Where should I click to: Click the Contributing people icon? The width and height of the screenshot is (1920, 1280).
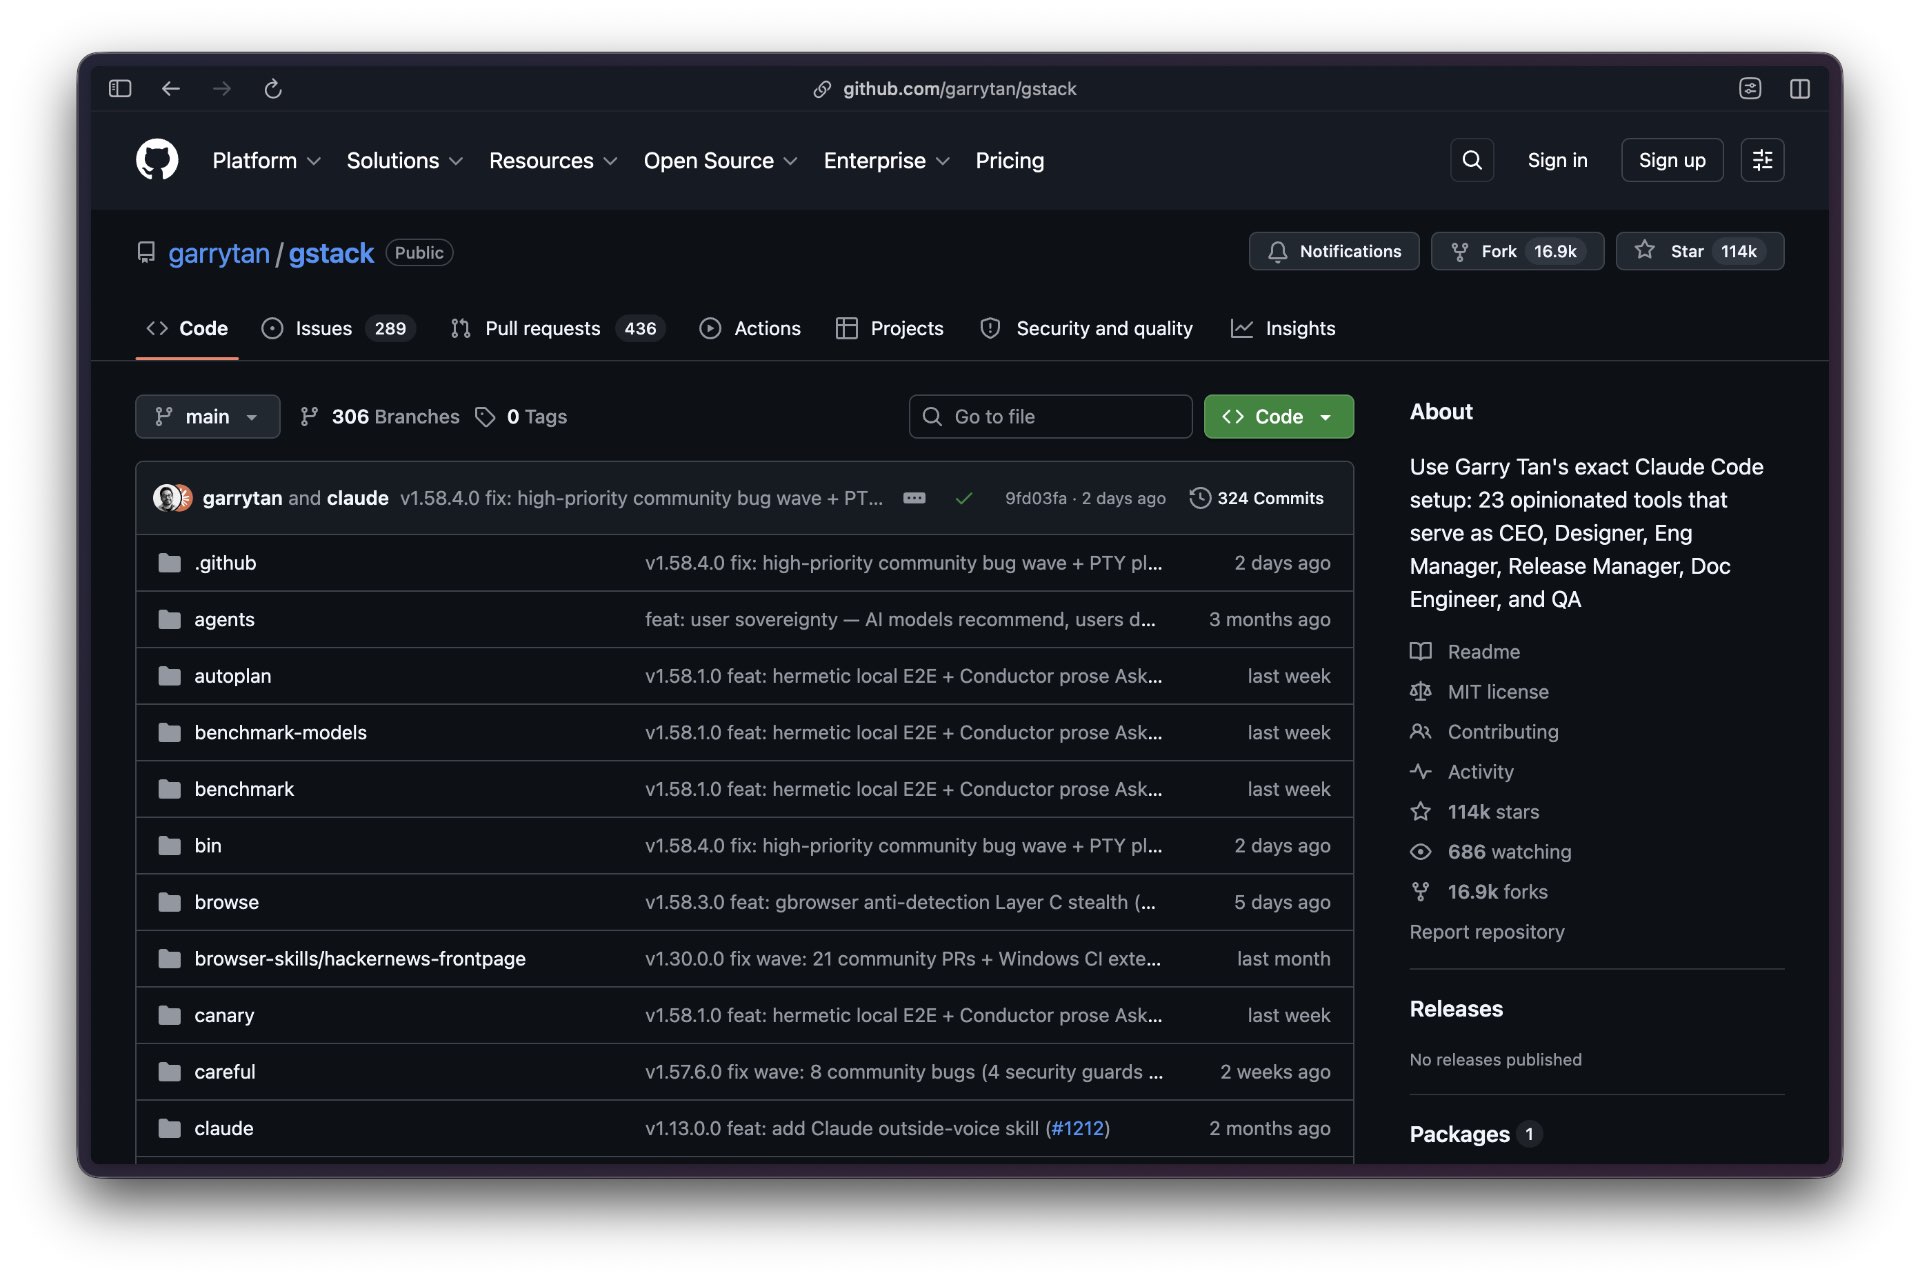click(1421, 732)
